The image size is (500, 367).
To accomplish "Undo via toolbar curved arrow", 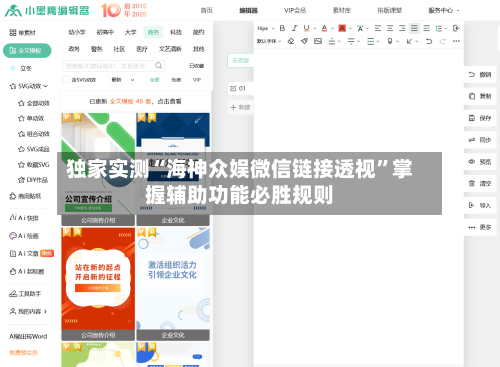I will (429, 41).
